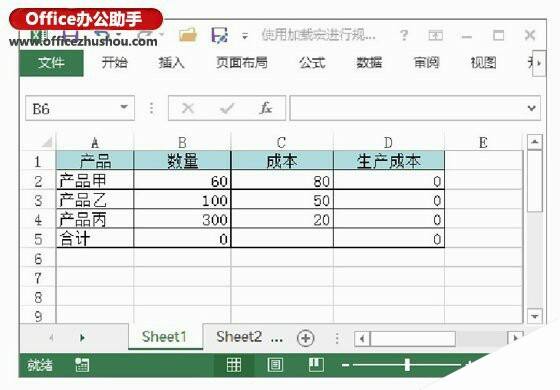
Task: Switch to Normal view icon
Action: 234,365
